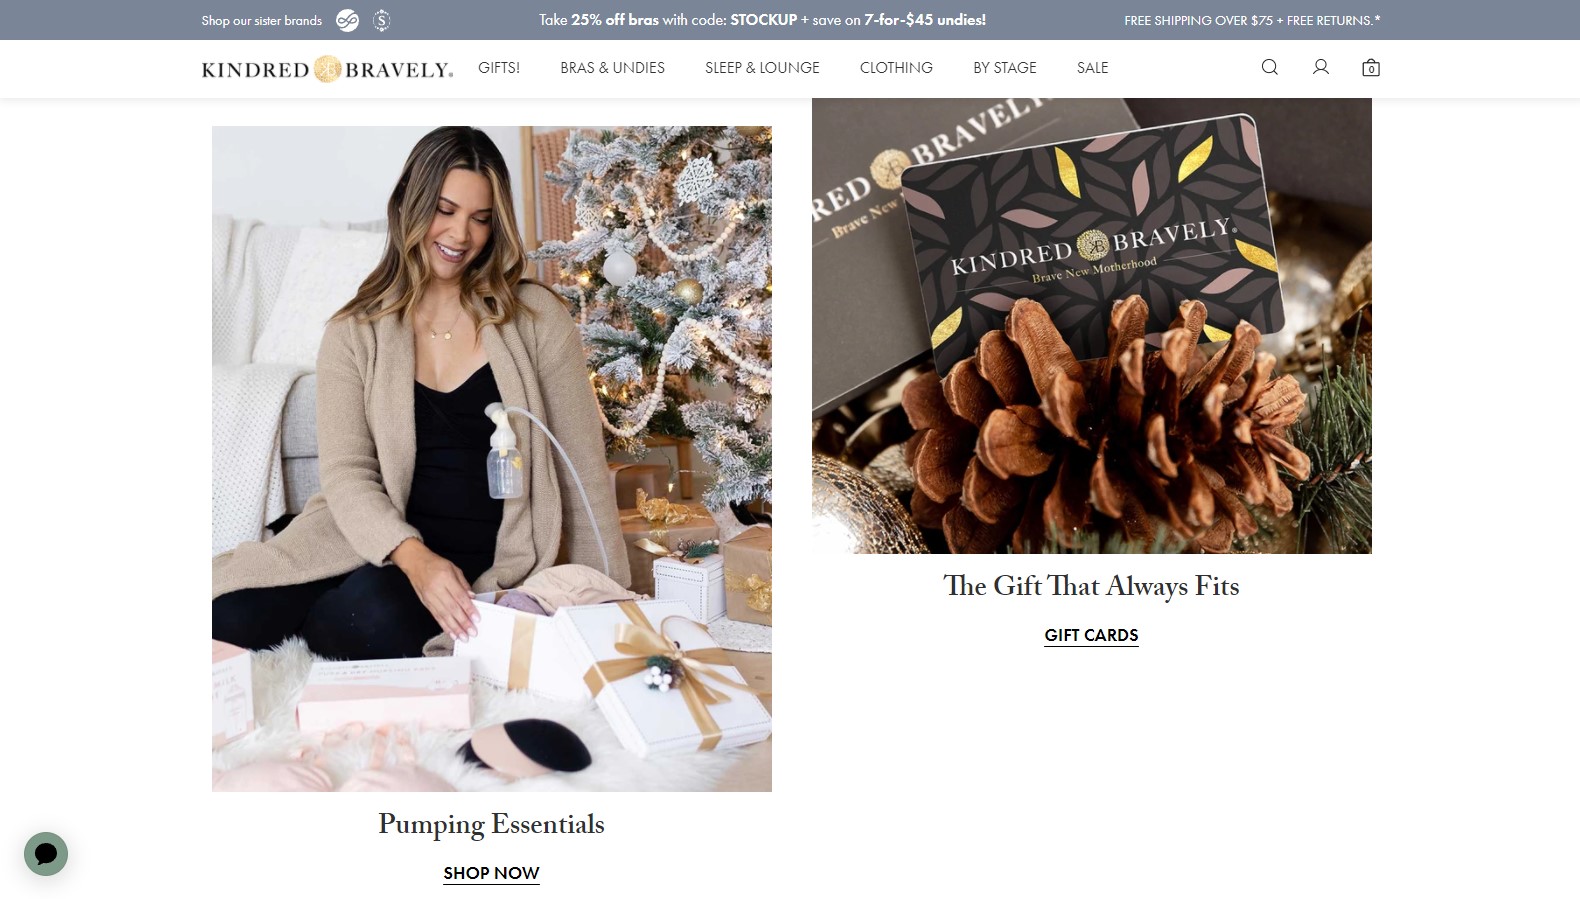Visit the infinity-loop sister brand icon
Viewport: 1580px width, 899px height.
click(x=347, y=20)
